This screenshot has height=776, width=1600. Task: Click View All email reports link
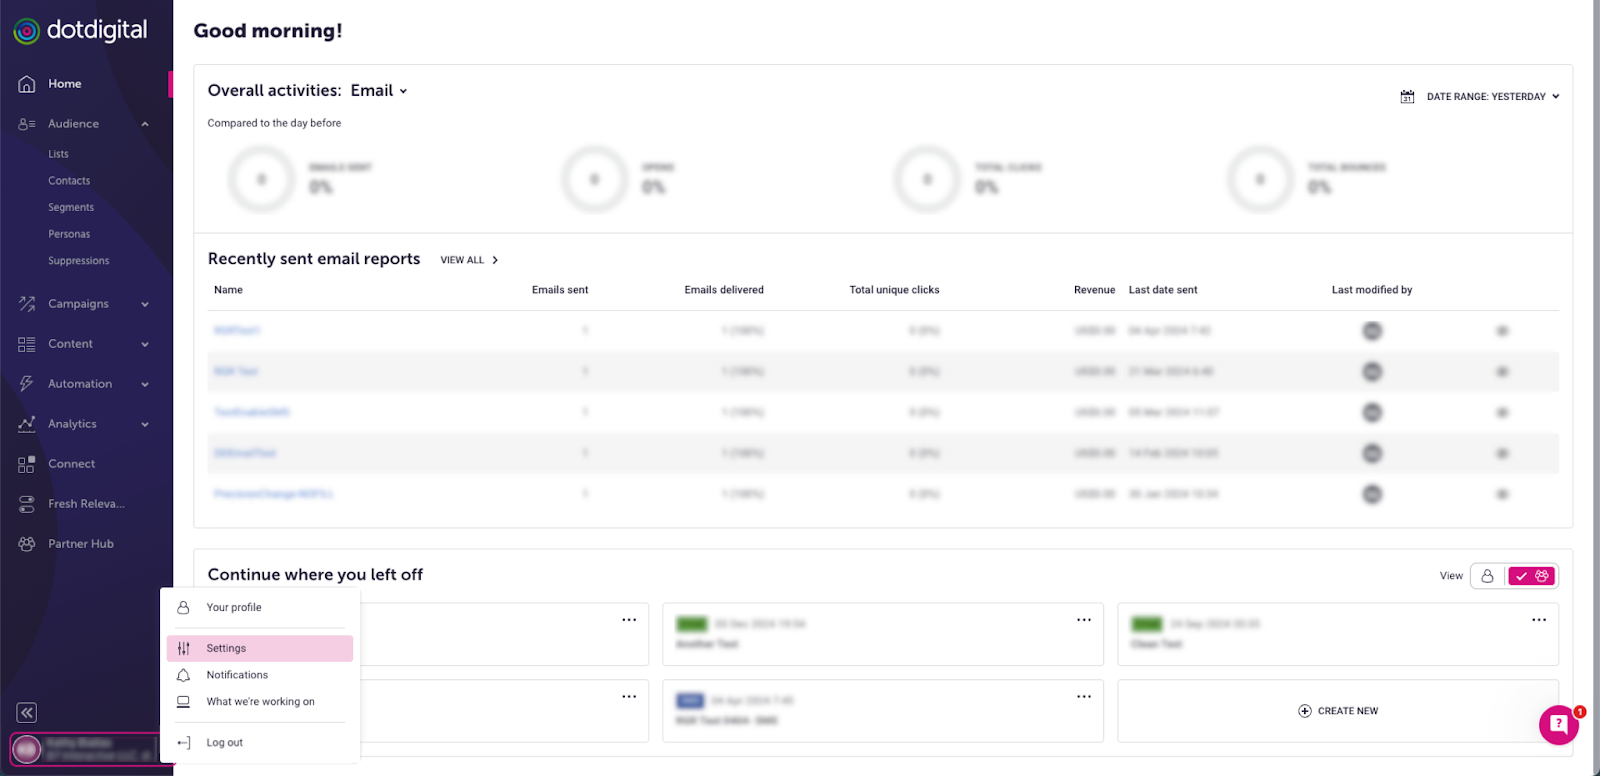click(x=469, y=260)
